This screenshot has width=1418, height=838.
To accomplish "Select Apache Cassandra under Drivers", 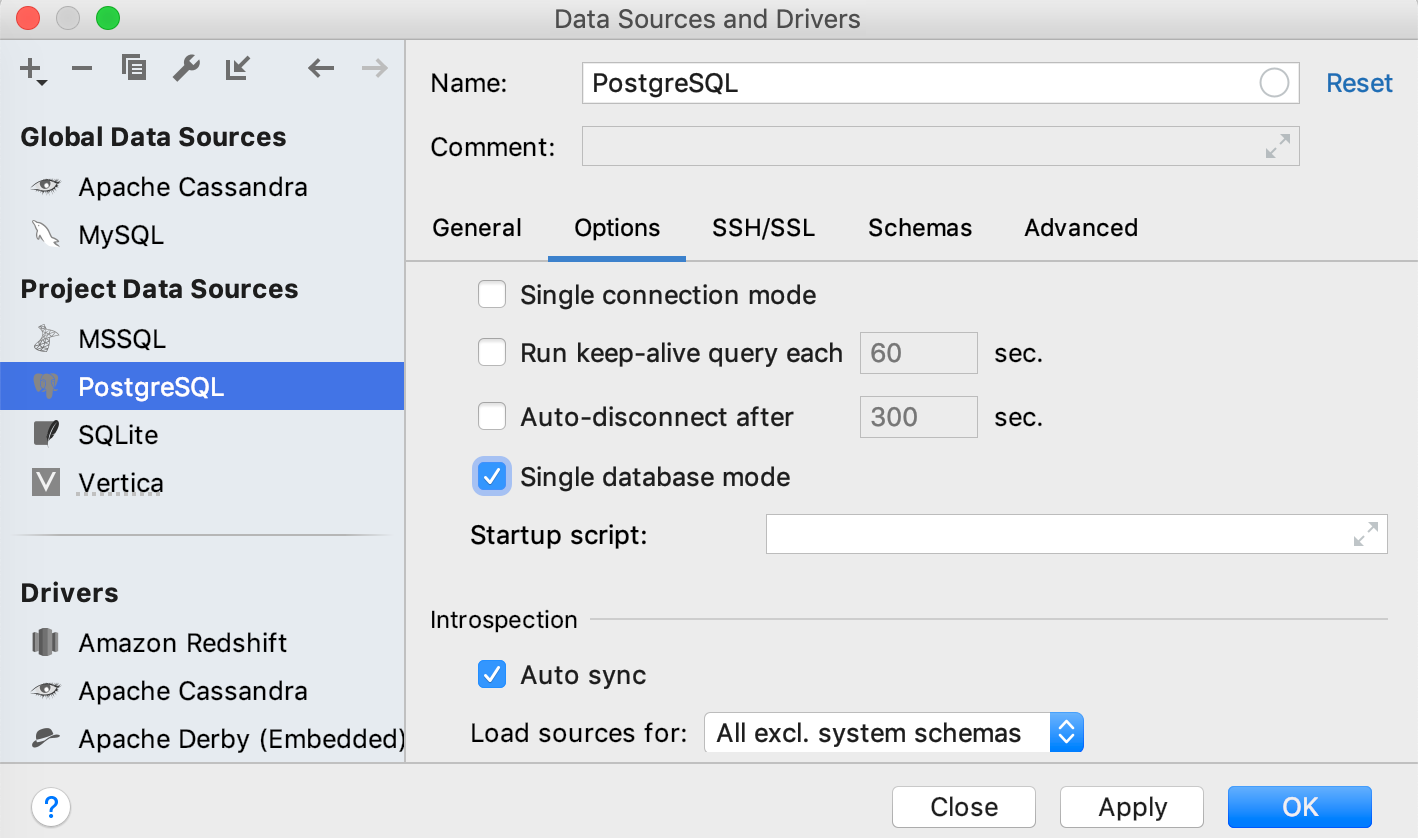I will (202, 691).
